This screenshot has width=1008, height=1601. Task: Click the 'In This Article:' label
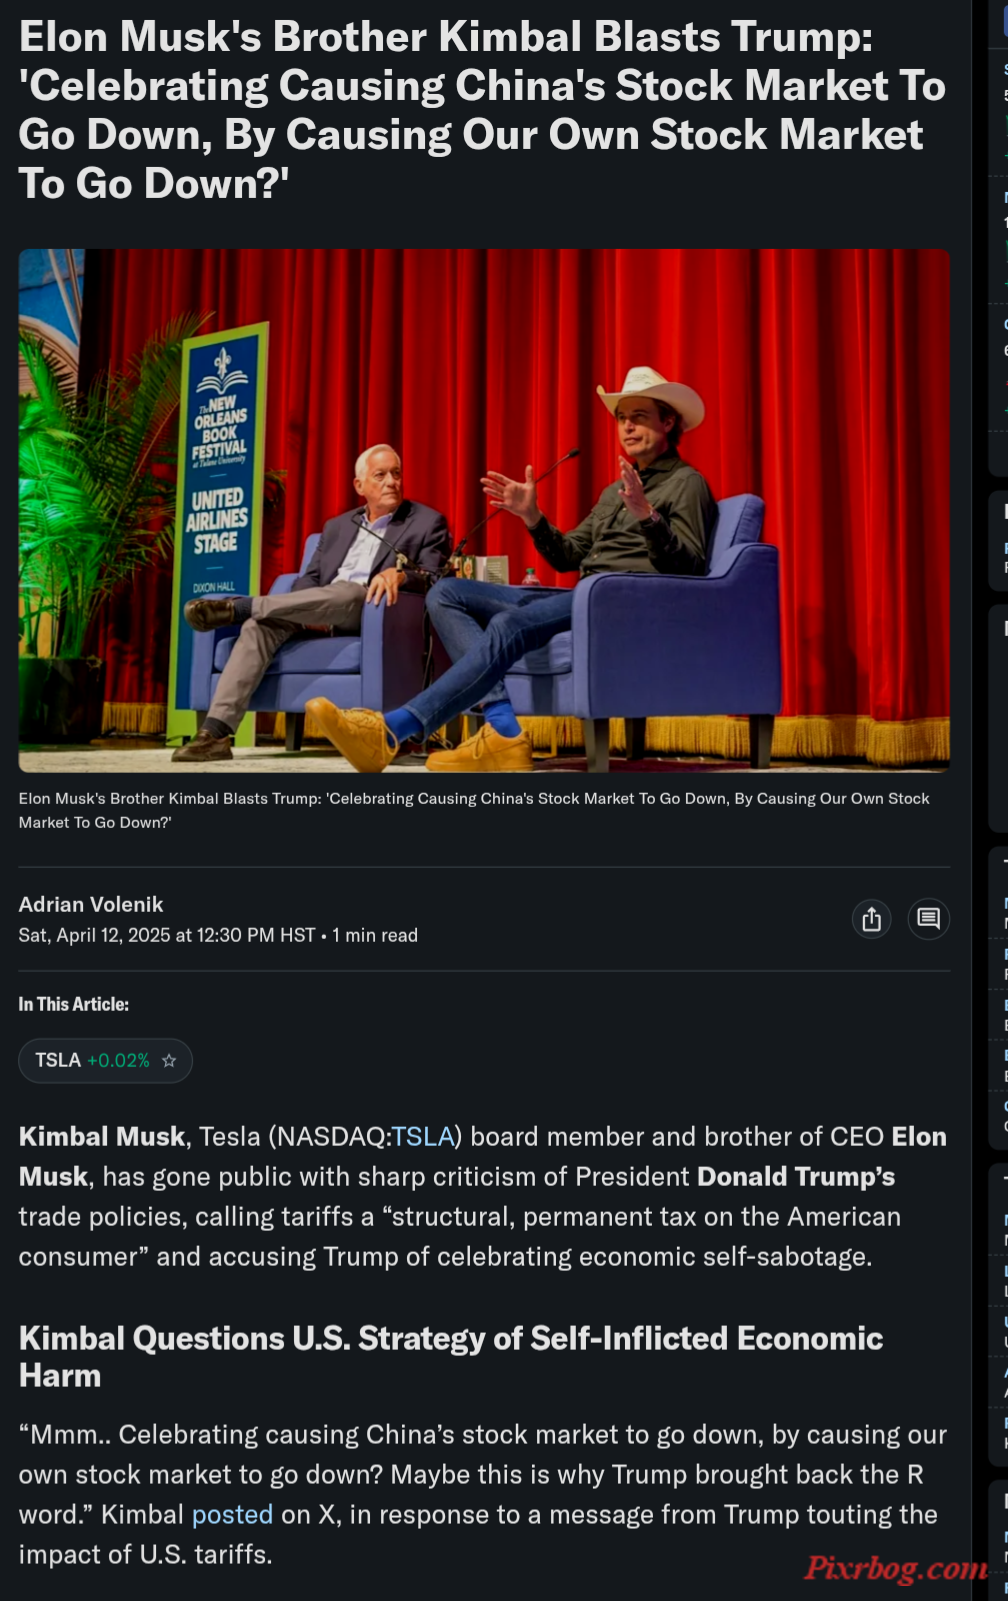(x=74, y=1005)
